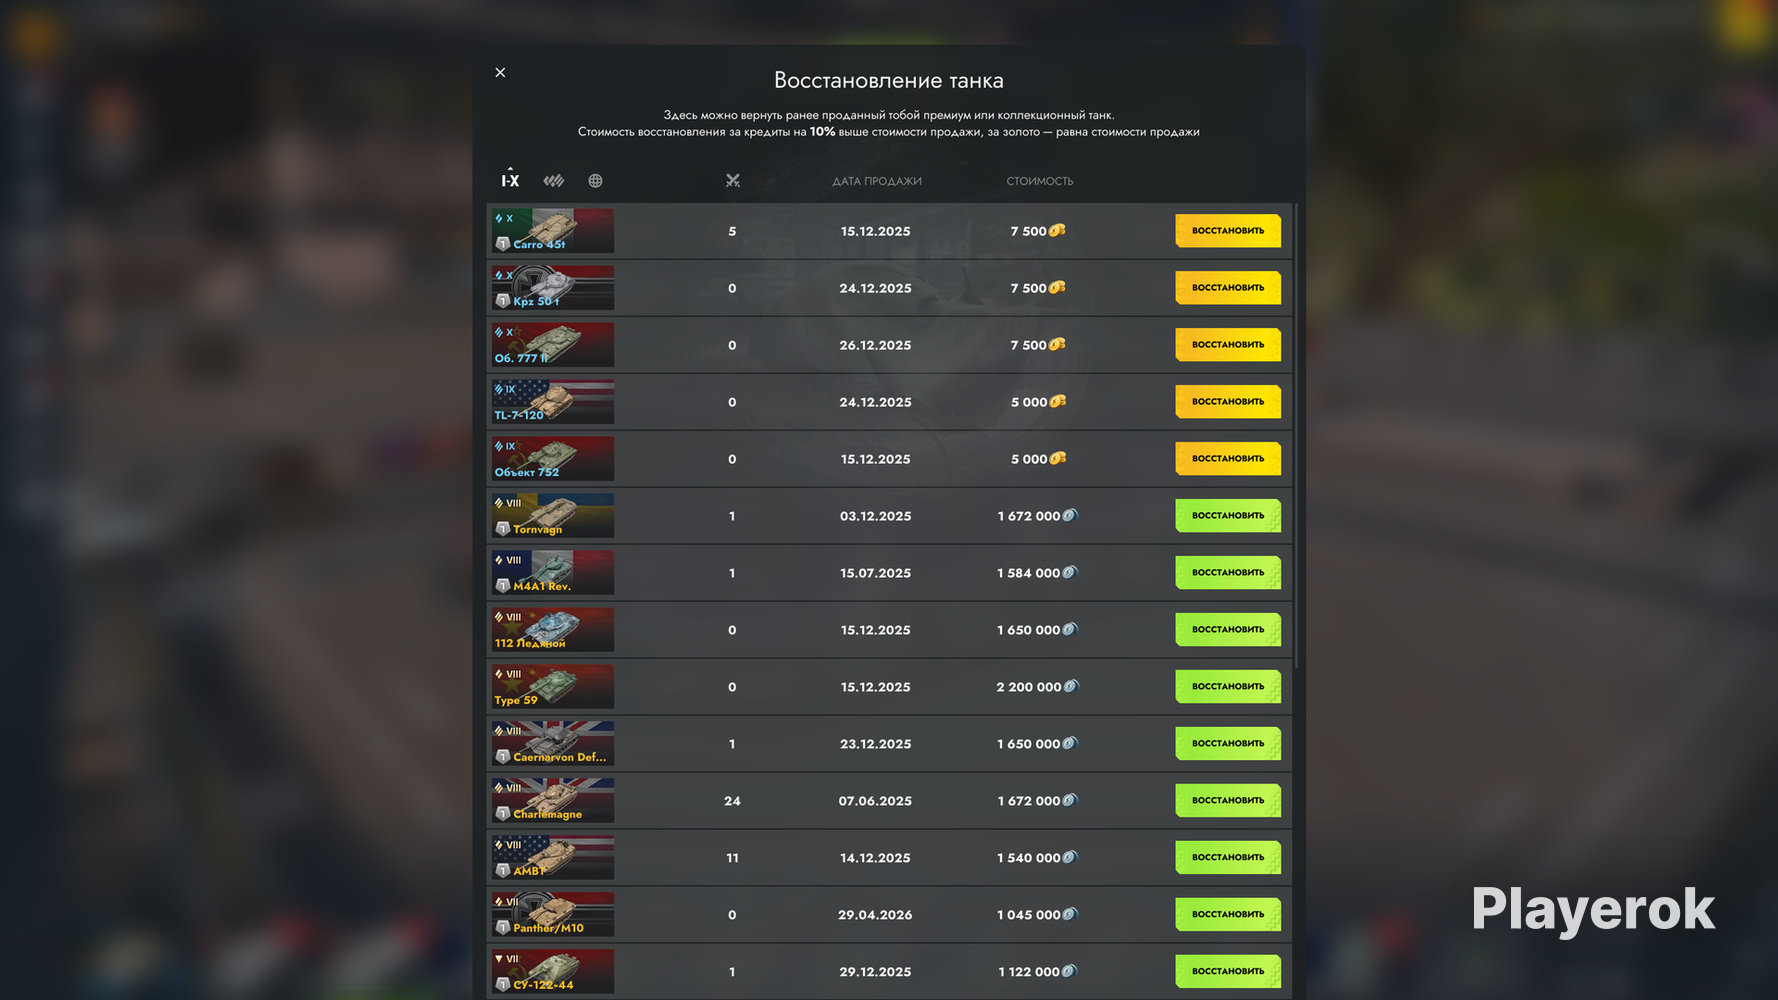Select the Об. 777 II tank thumbnail
The image size is (1778, 1000).
553,345
